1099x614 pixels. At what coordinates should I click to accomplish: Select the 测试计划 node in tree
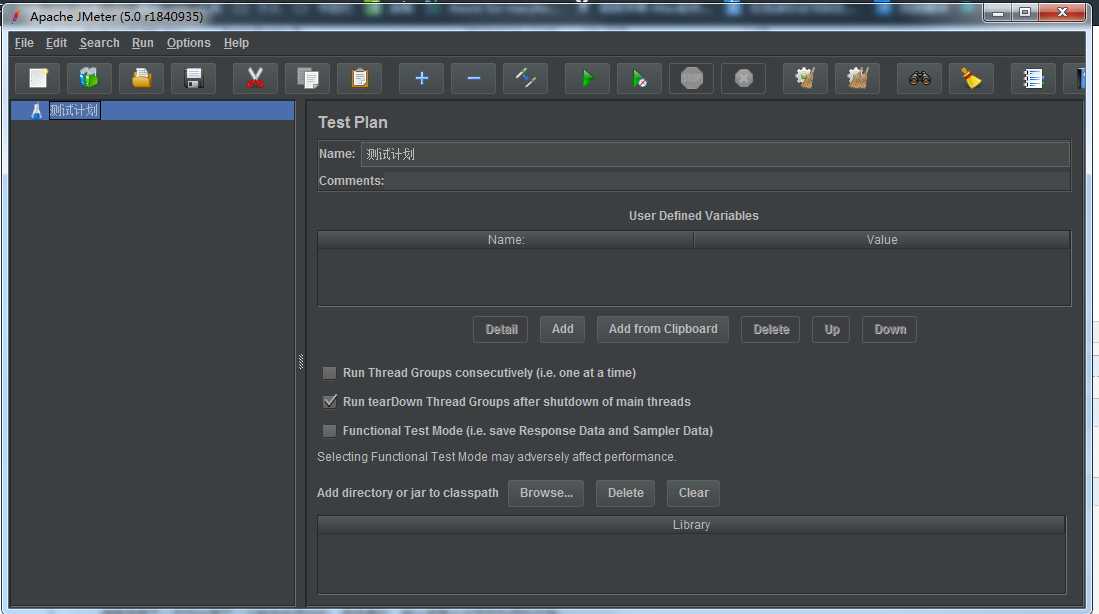[x=74, y=111]
